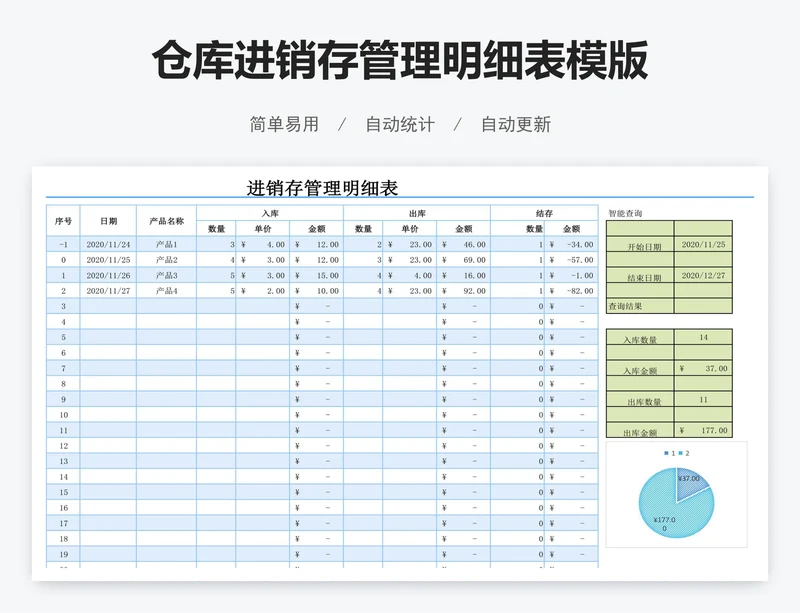This screenshot has width=800, height=613.
Task: Click 入库 amount 10.00 for 产品4
Action: 316,291
